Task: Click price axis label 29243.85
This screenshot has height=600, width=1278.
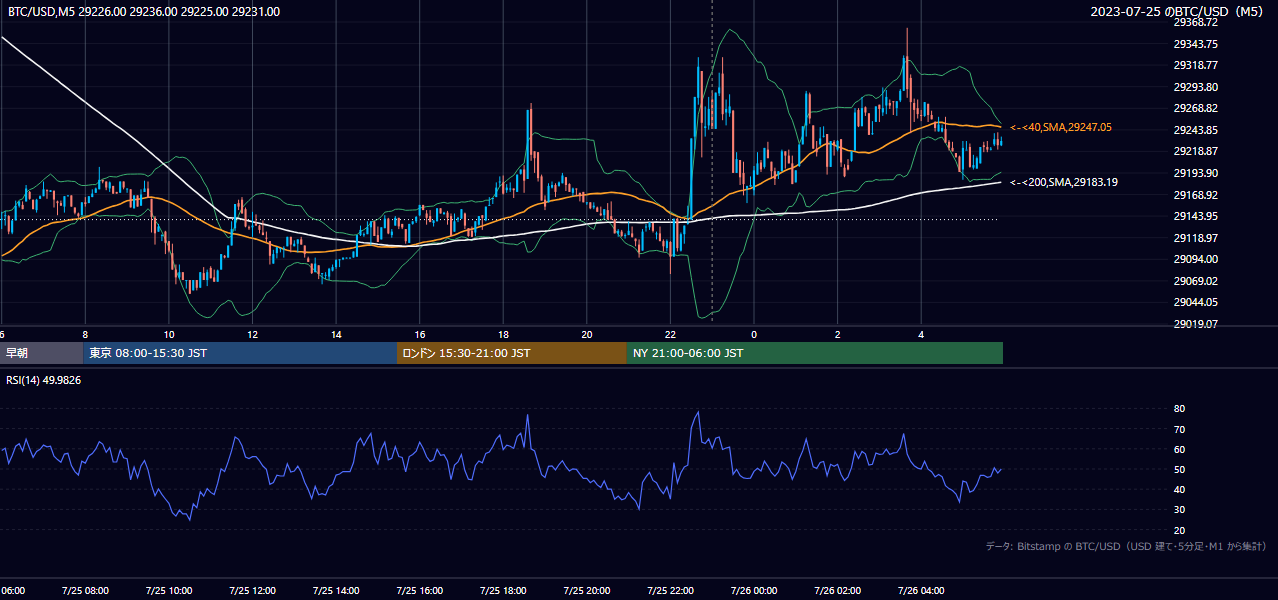Action: coord(1196,130)
